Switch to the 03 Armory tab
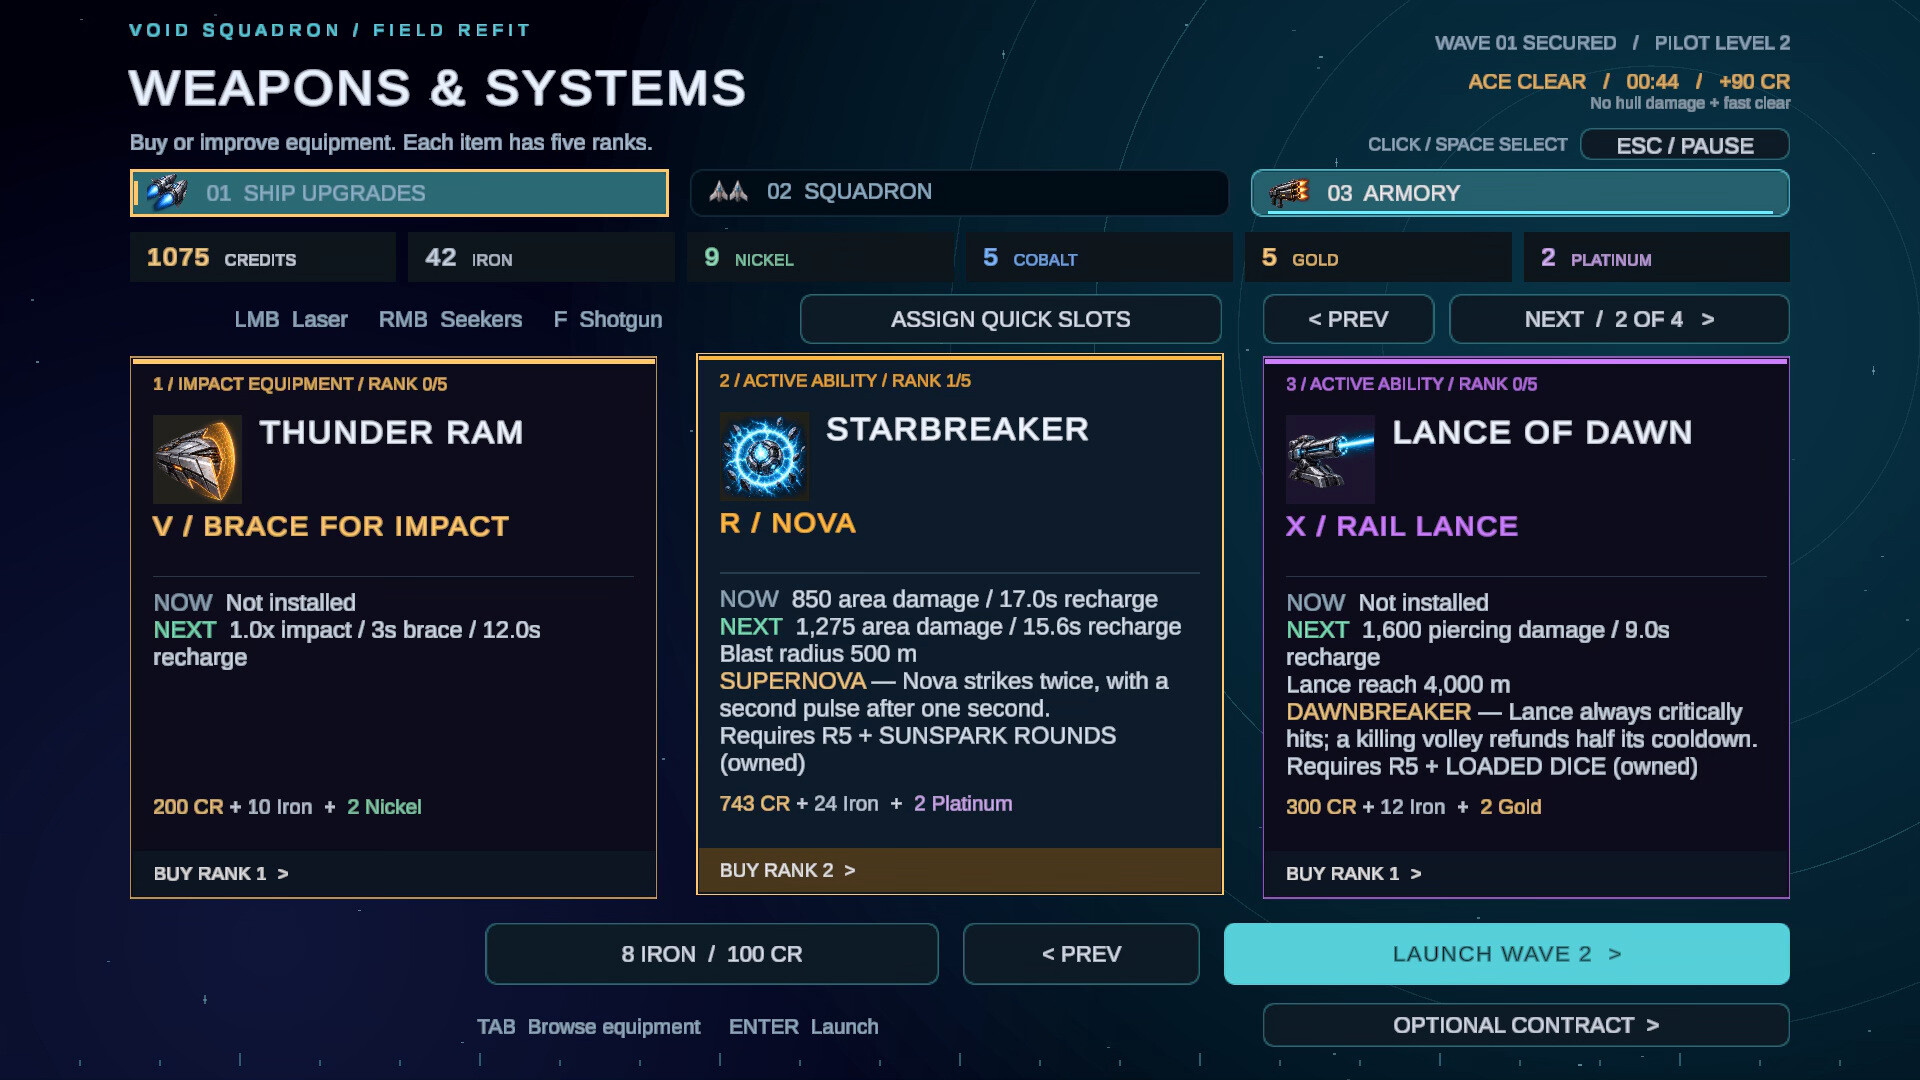1920x1080 pixels. coord(1520,193)
